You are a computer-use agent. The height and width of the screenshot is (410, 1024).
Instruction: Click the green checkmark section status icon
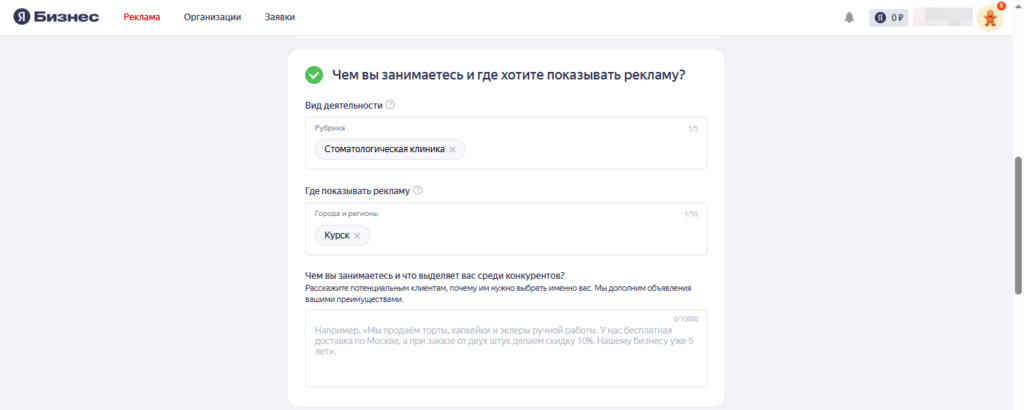pyautogui.click(x=314, y=75)
